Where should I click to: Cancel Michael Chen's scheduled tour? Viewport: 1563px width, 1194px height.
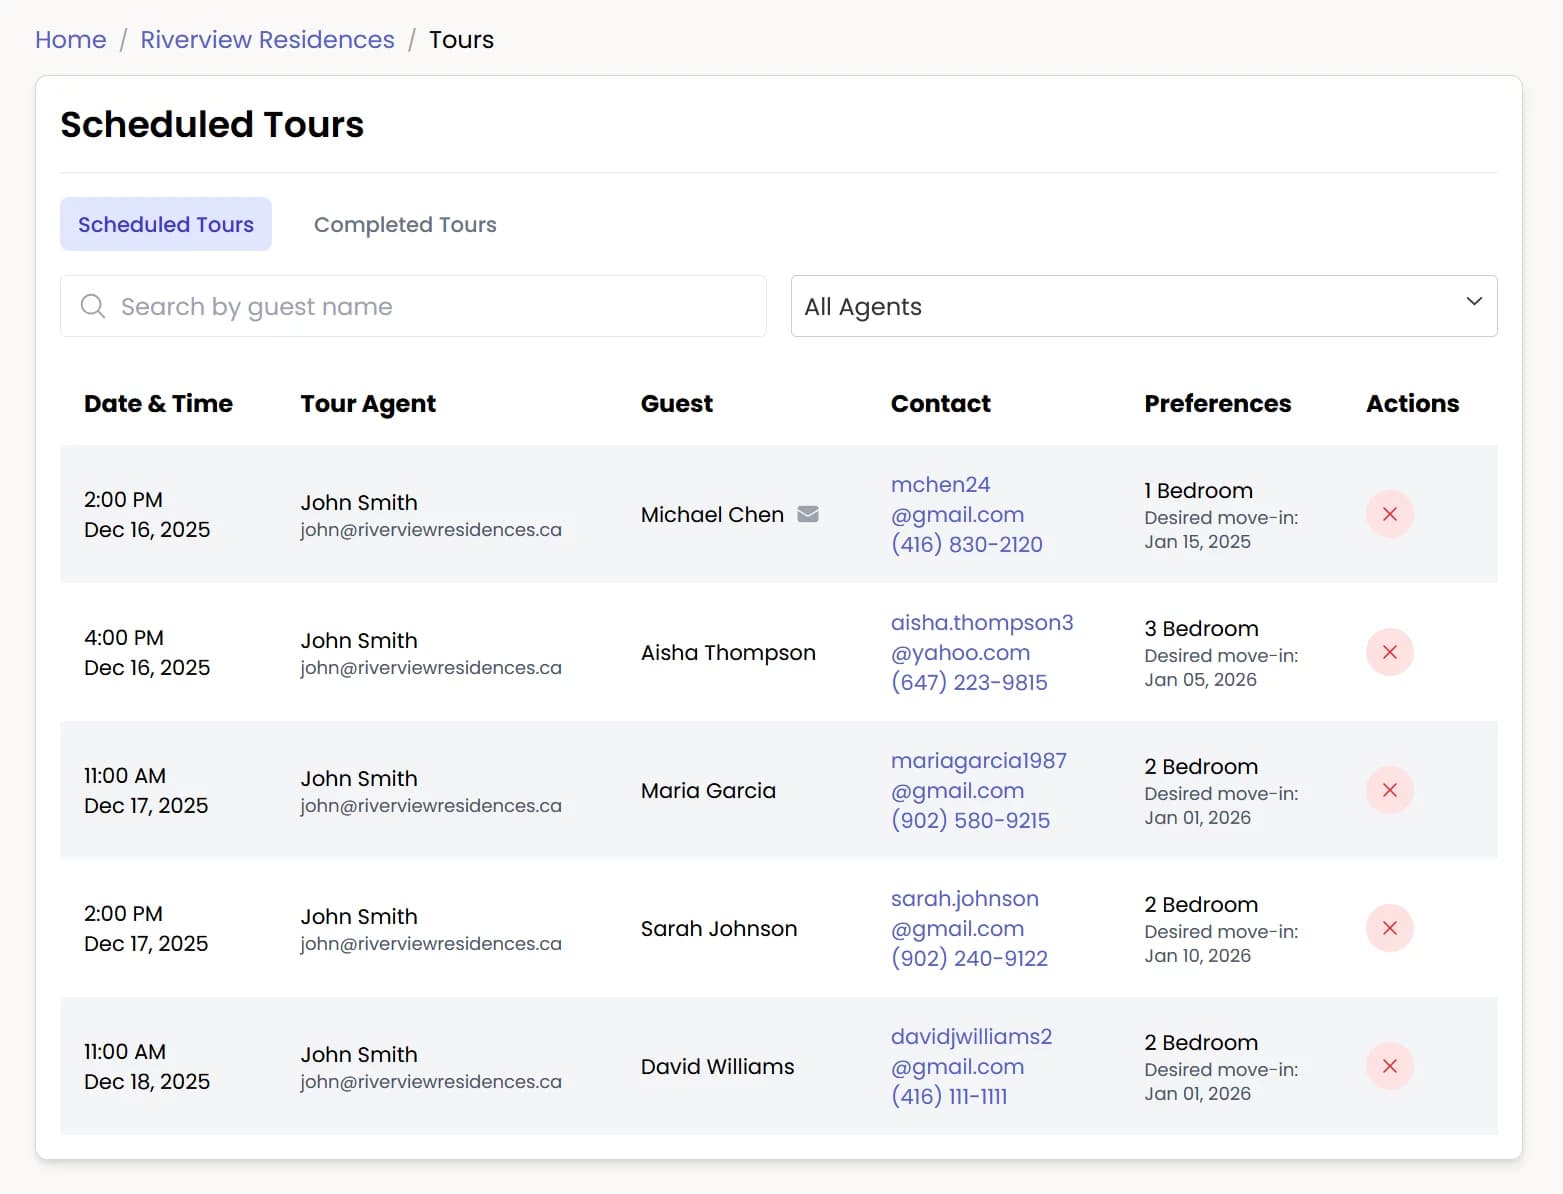coord(1389,514)
